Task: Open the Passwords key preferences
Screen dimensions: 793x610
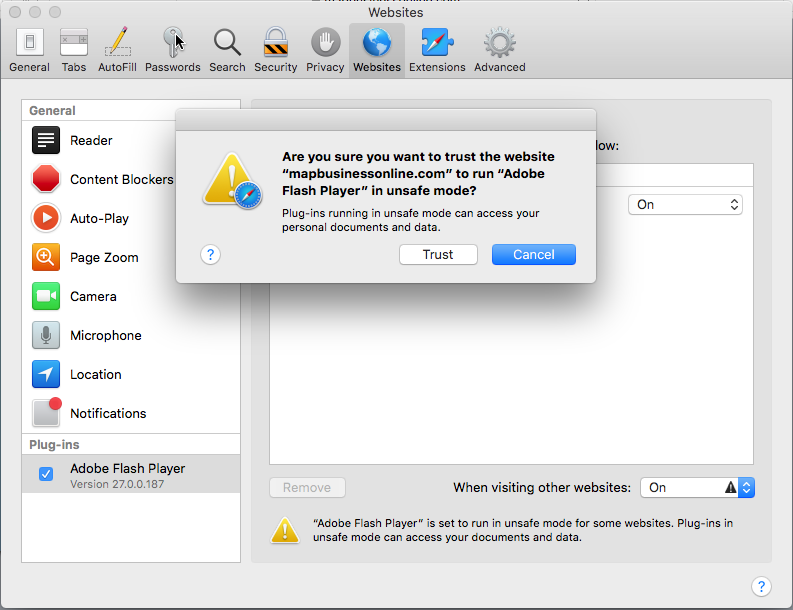Action: tap(172, 51)
